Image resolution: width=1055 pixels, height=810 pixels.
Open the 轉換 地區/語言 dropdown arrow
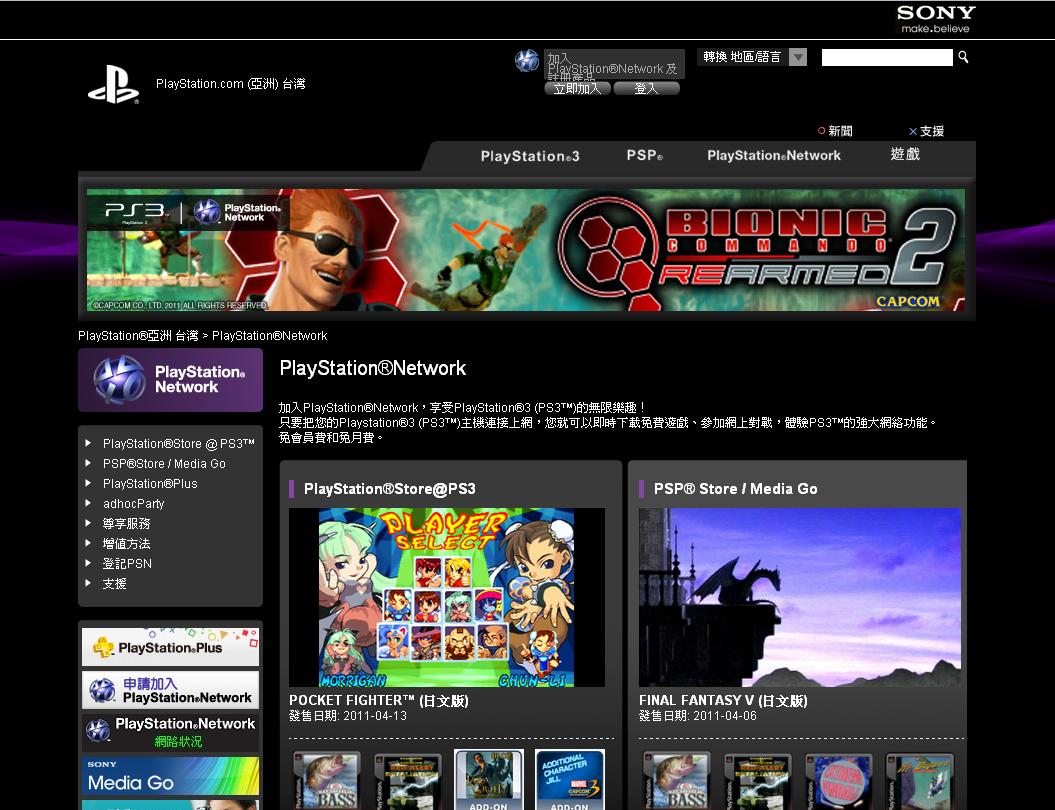[x=797, y=57]
